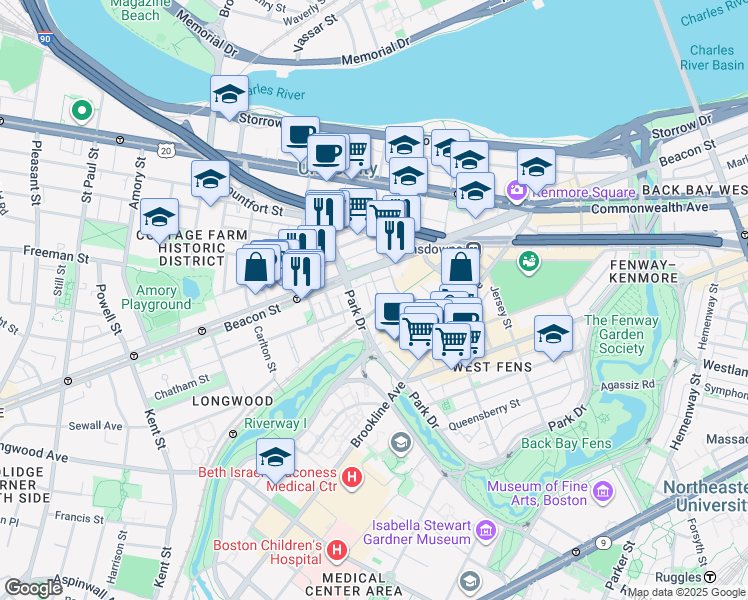Click the Ruggles station transit icon
The width and height of the screenshot is (748, 600).
[x=711, y=577]
